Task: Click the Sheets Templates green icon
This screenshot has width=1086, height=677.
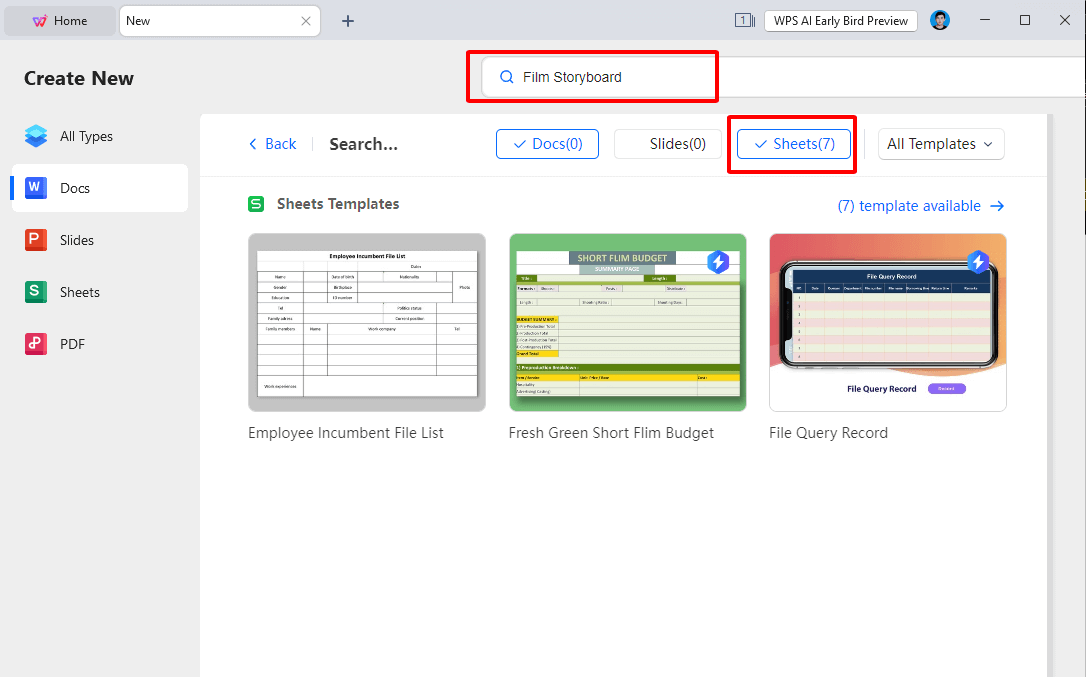Action: 256,204
